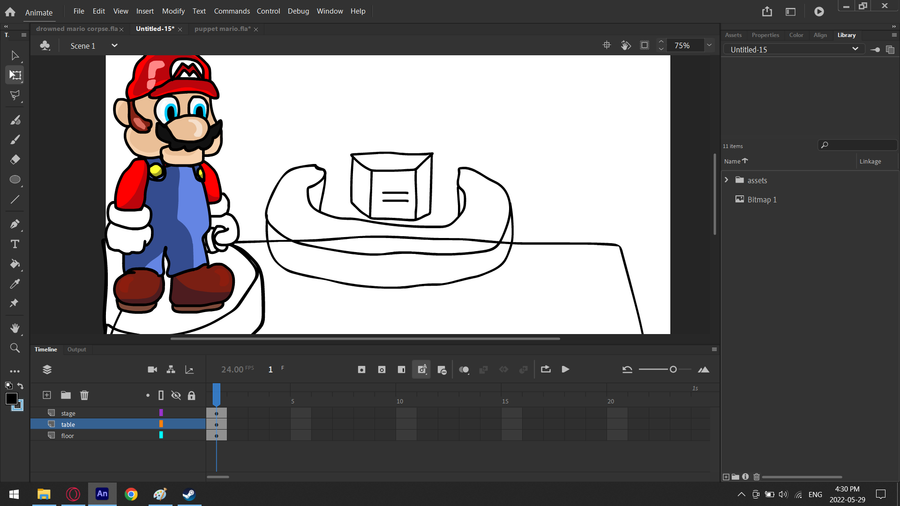Image resolution: width=900 pixels, height=506 pixels.
Task: Click the New Layer icon
Action: (x=46, y=395)
